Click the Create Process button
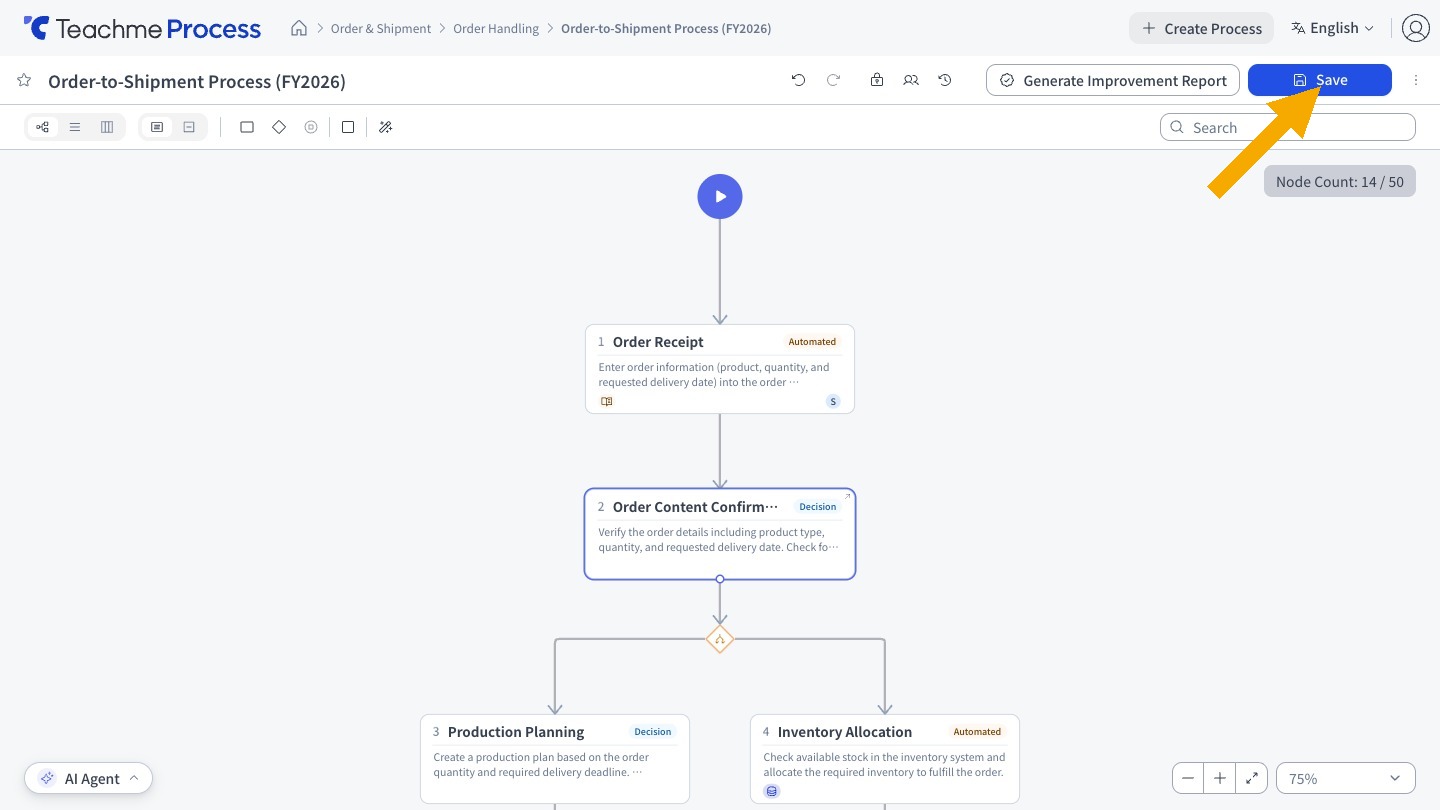Viewport: 1440px width, 810px height. 1201,28
